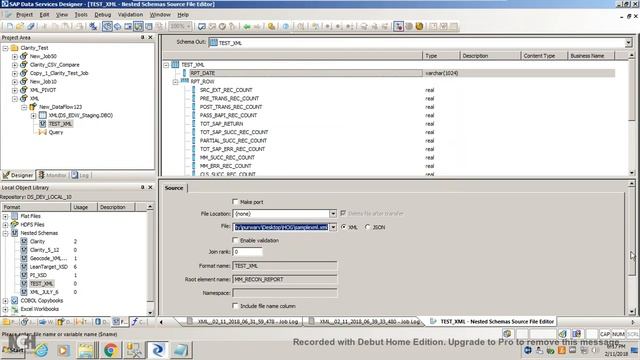This screenshot has height=360, width=640.
Task: Click the File path input field
Action: click(281, 227)
